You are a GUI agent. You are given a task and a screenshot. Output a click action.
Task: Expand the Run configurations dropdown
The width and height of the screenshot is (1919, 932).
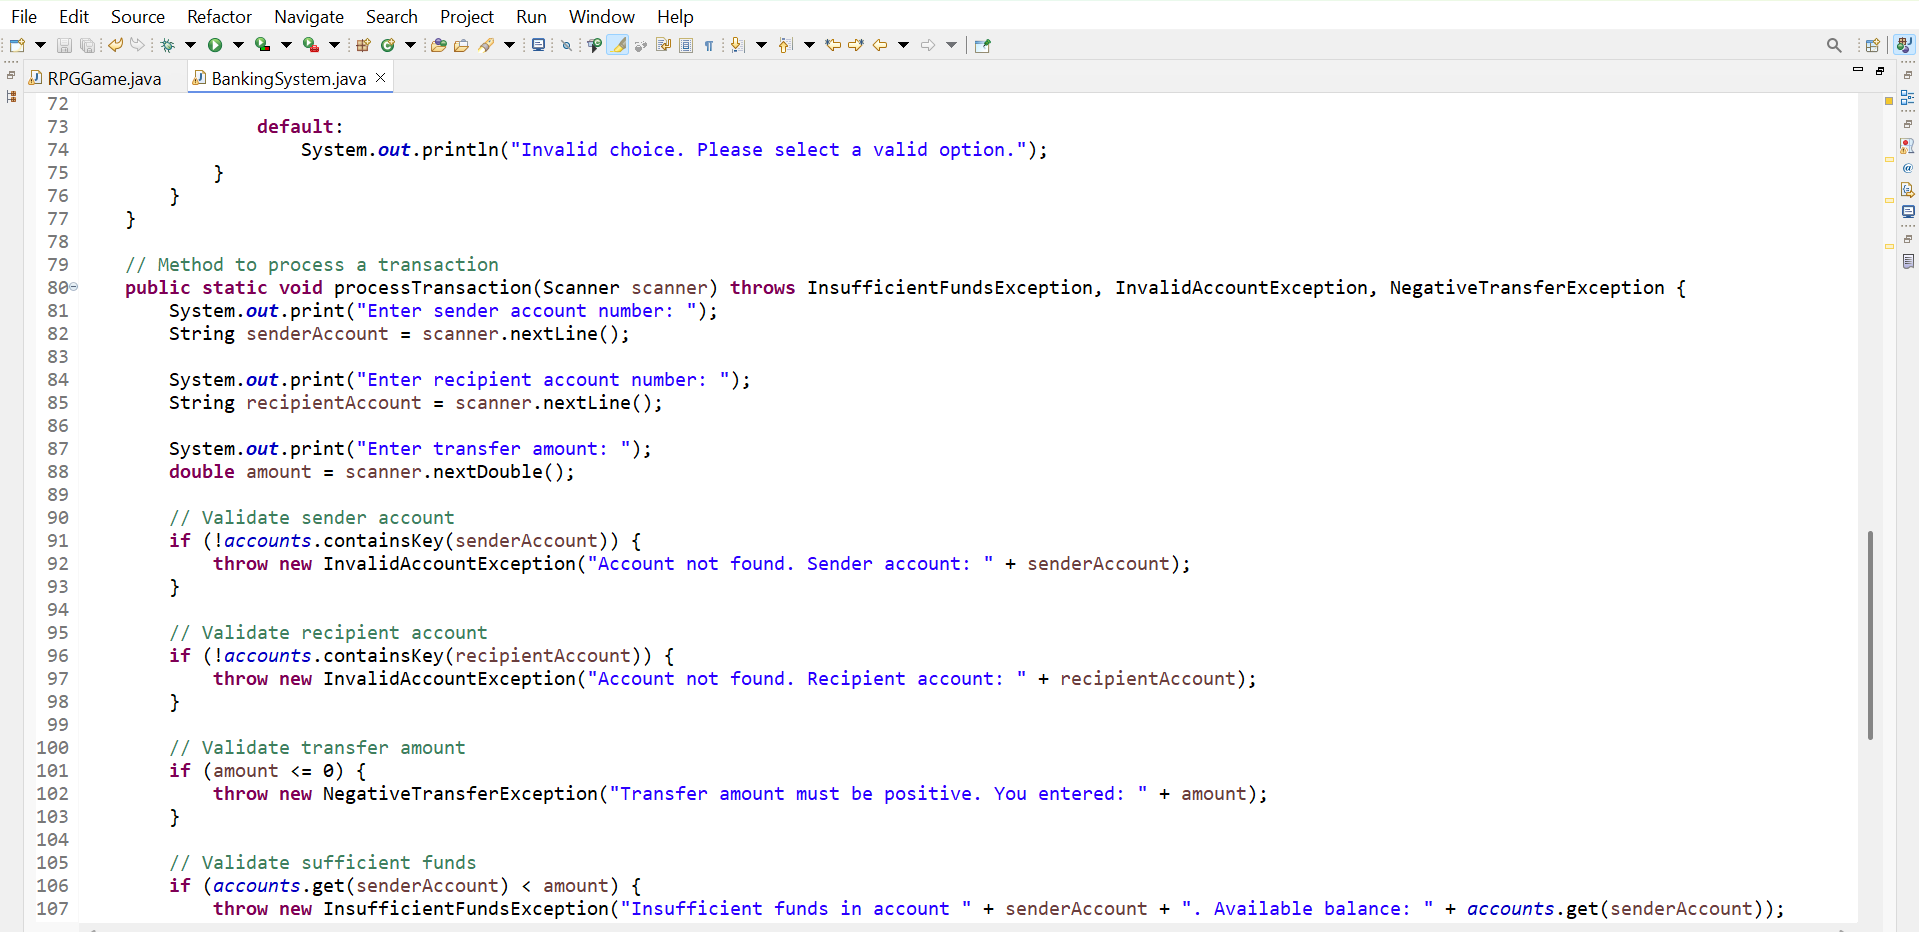pos(238,45)
